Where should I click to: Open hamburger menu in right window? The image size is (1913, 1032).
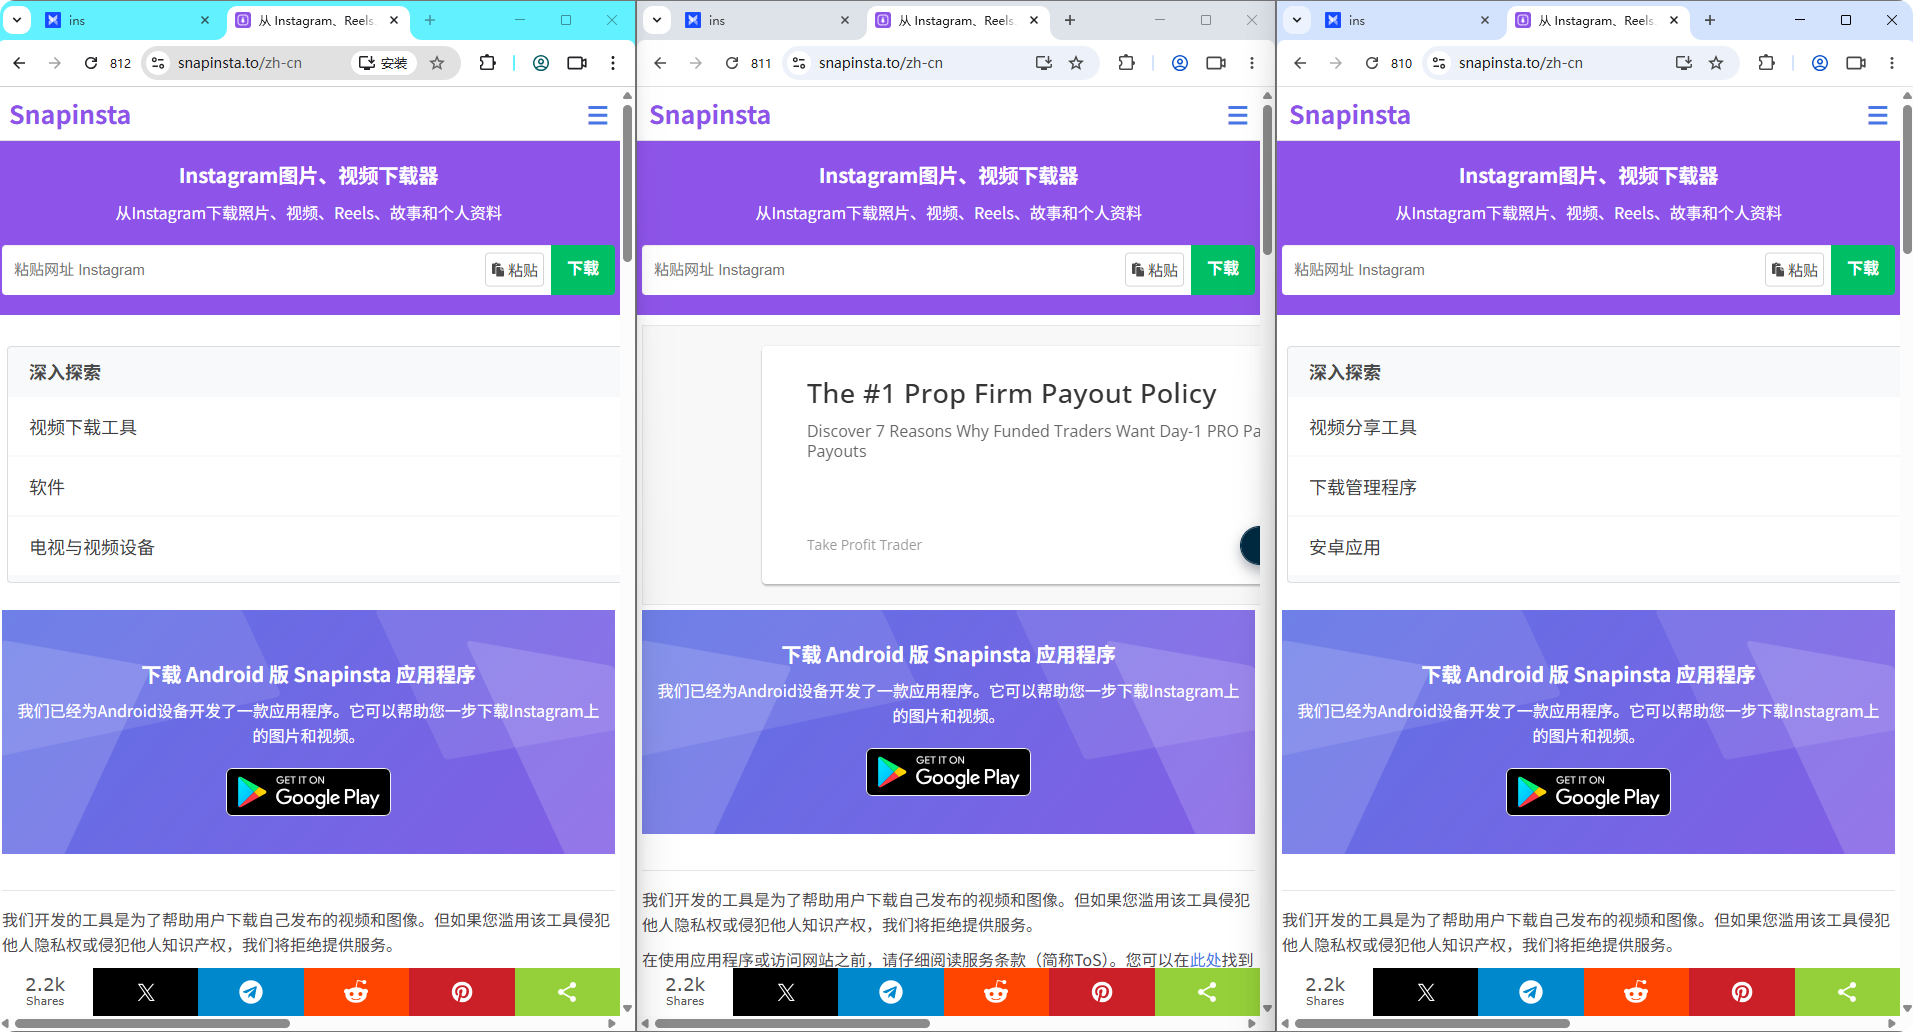click(1877, 116)
